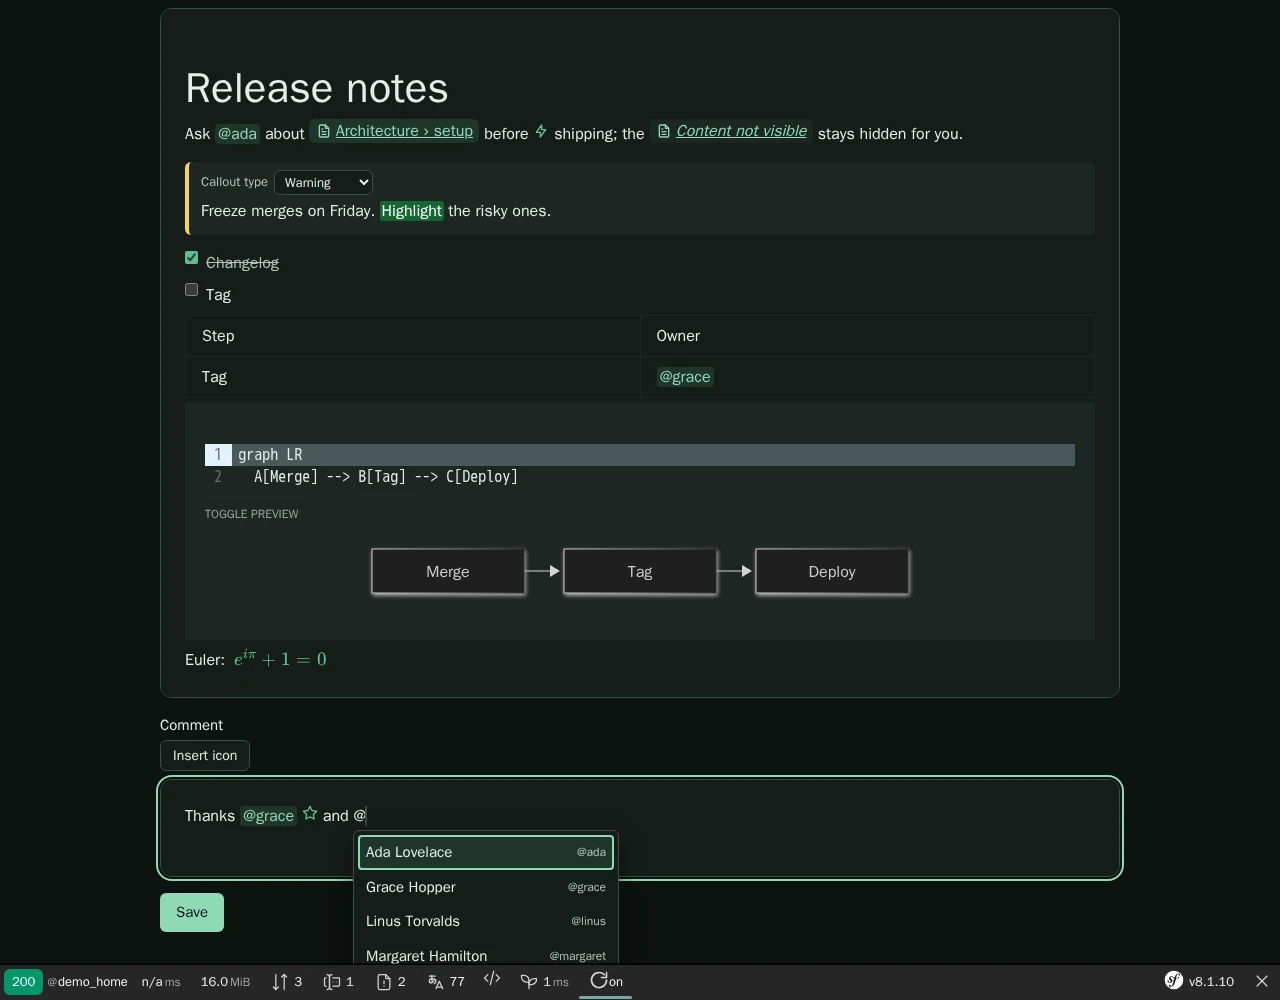Uncheck the Changelog checkbox
The image size is (1280, 1000).
coord(192,258)
